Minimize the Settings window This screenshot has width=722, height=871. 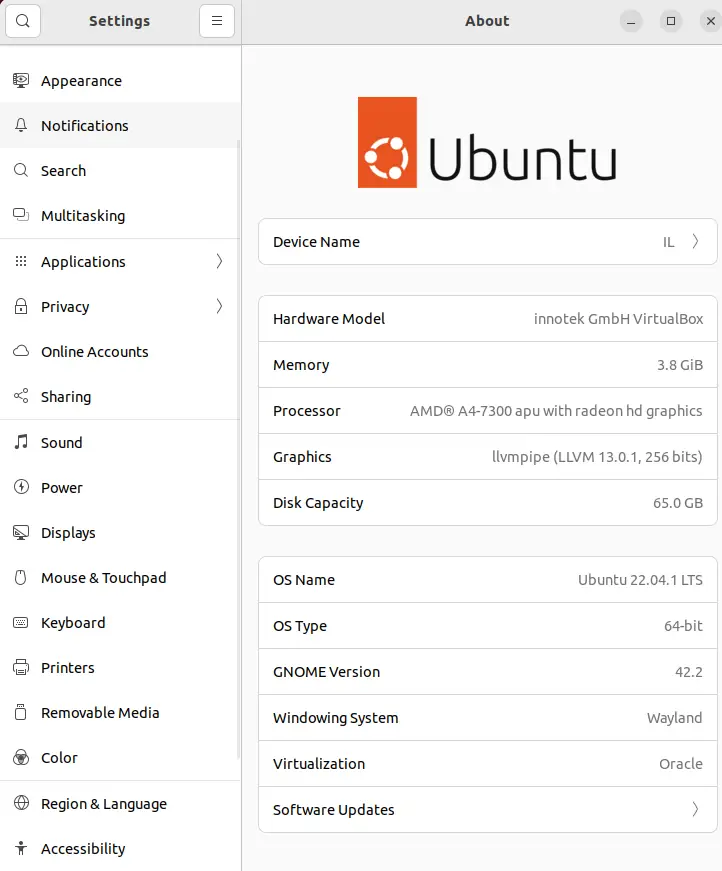(631, 21)
